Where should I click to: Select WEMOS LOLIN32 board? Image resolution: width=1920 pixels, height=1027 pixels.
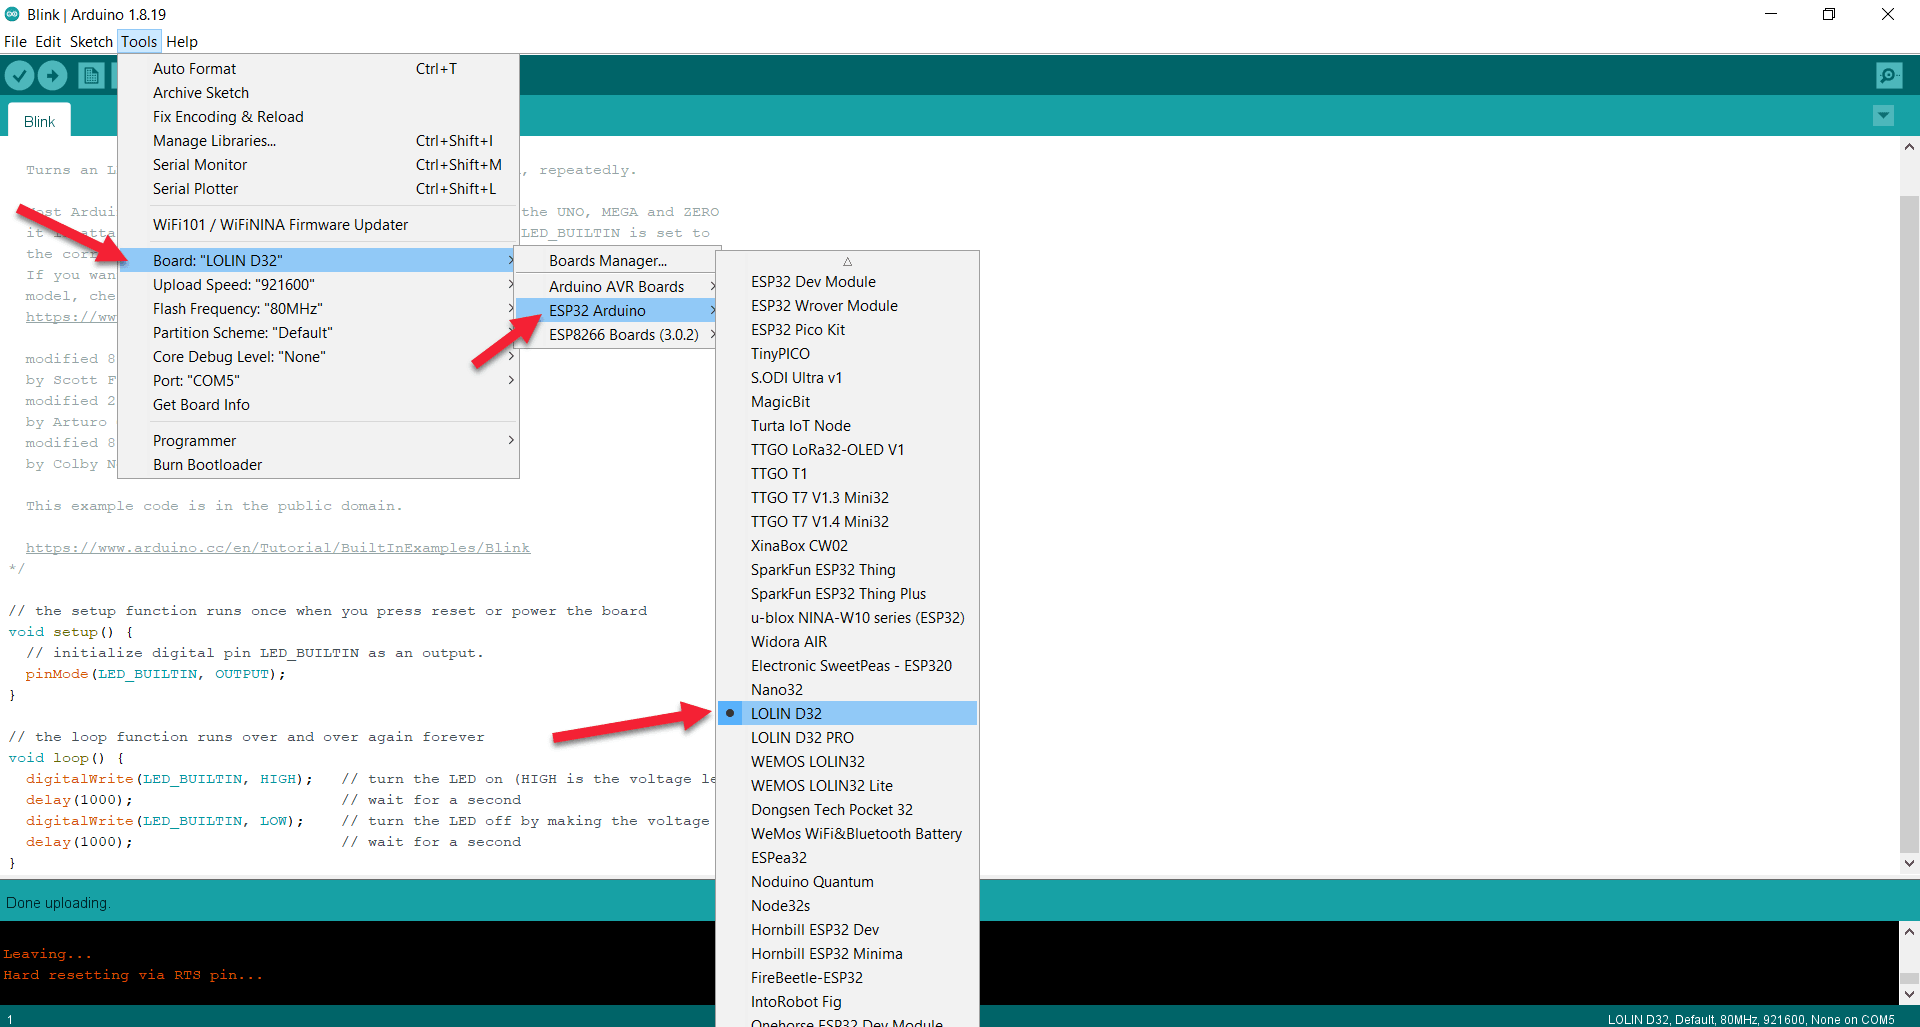pos(847,762)
